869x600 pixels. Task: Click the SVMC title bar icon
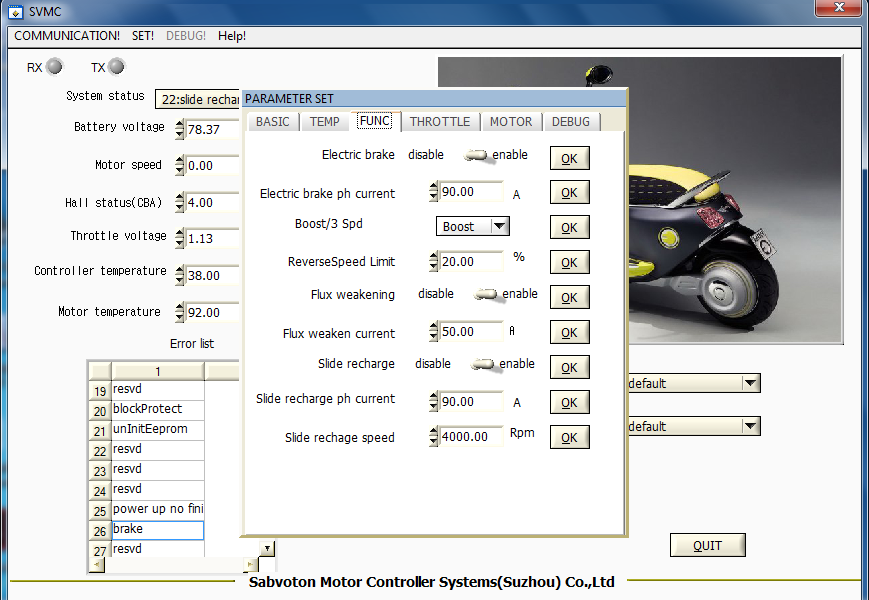tap(15, 11)
